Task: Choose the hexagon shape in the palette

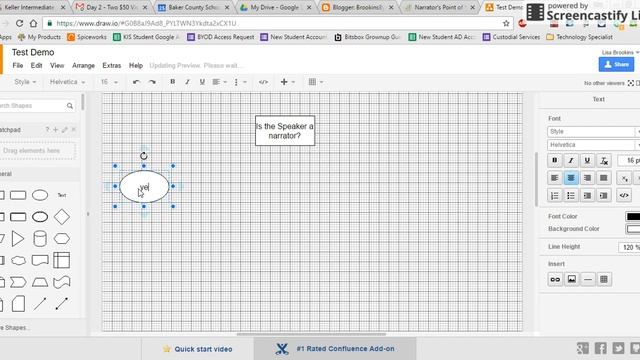Action: click(x=62, y=239)
